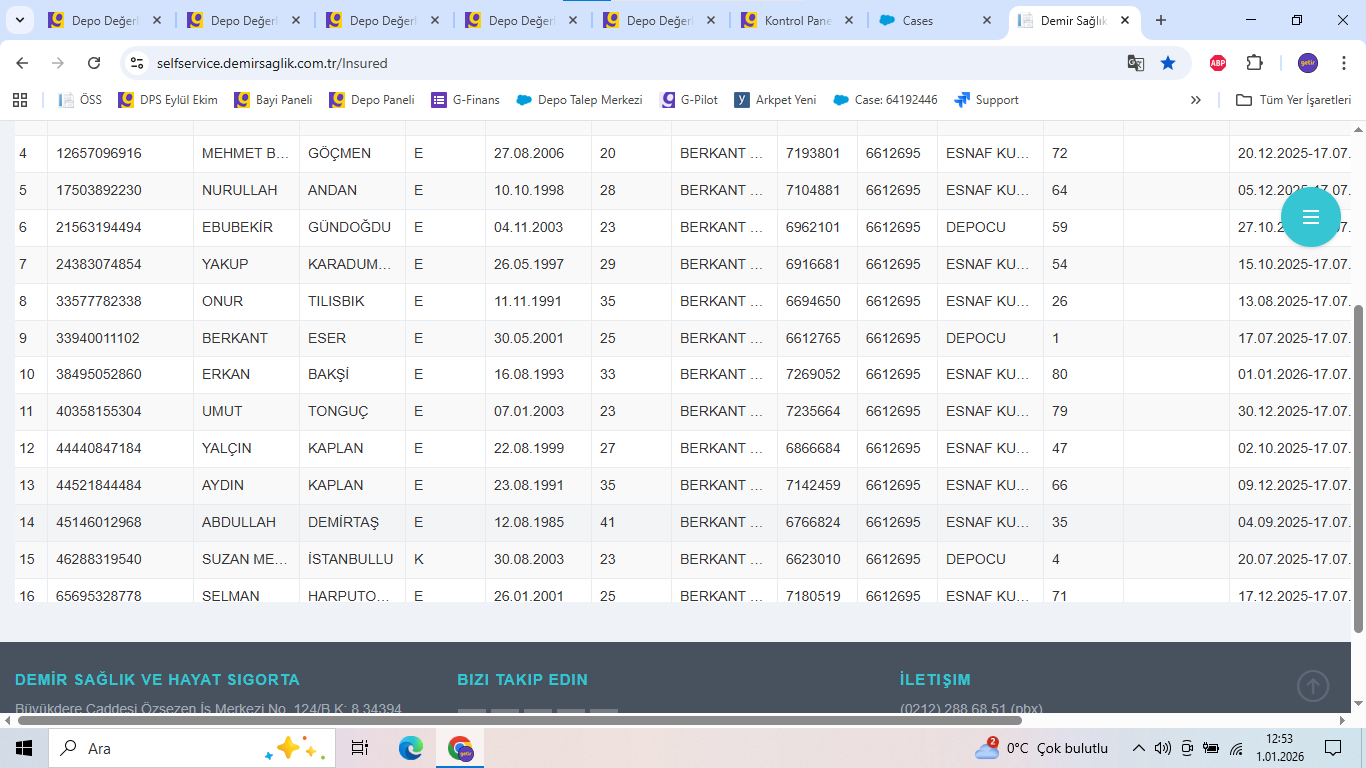This screenshot has height=768, width=1366.
Task: Open the G-Finans bookmark
Action: 466,100
